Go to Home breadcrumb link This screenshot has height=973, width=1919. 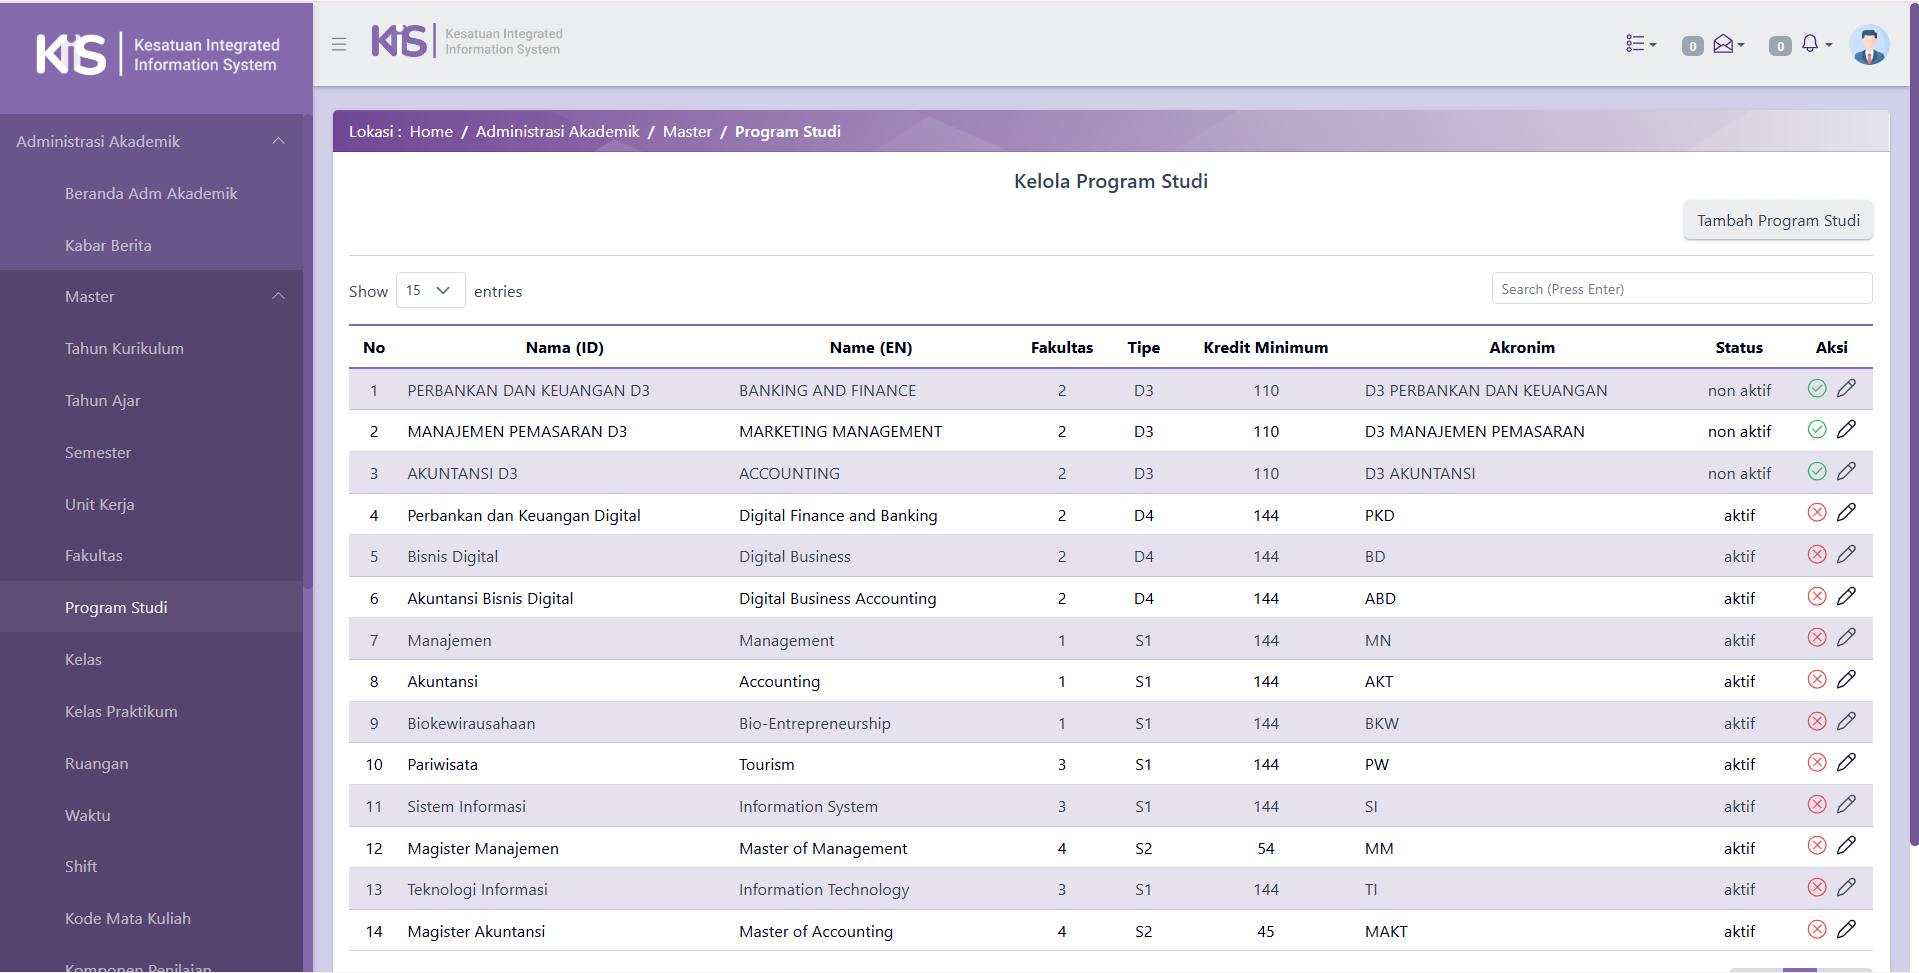click(x=431, y=131)
